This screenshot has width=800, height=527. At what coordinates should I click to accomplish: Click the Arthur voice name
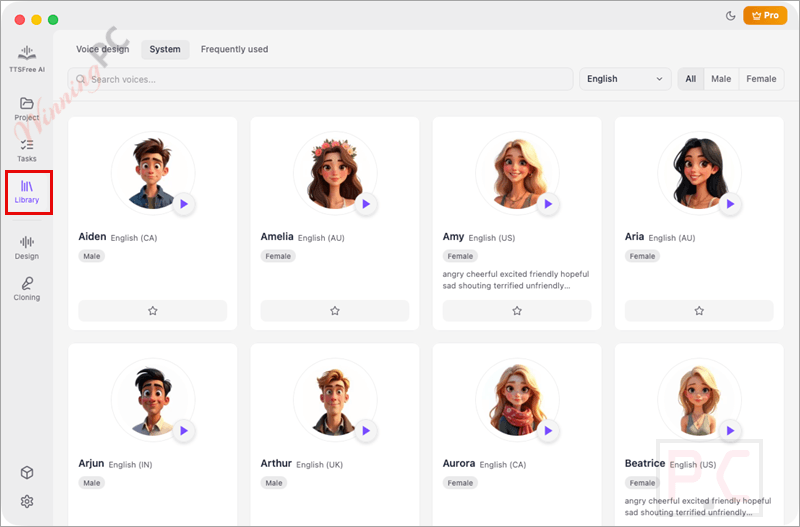click(x=276, y=463)
